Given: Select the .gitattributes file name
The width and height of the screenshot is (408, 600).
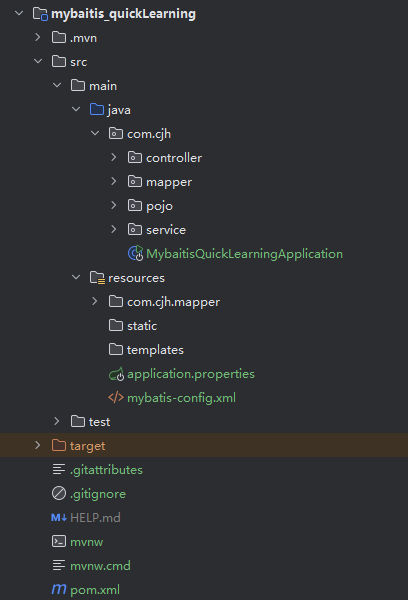Looking at the screenshot, I should coord(106,470).
